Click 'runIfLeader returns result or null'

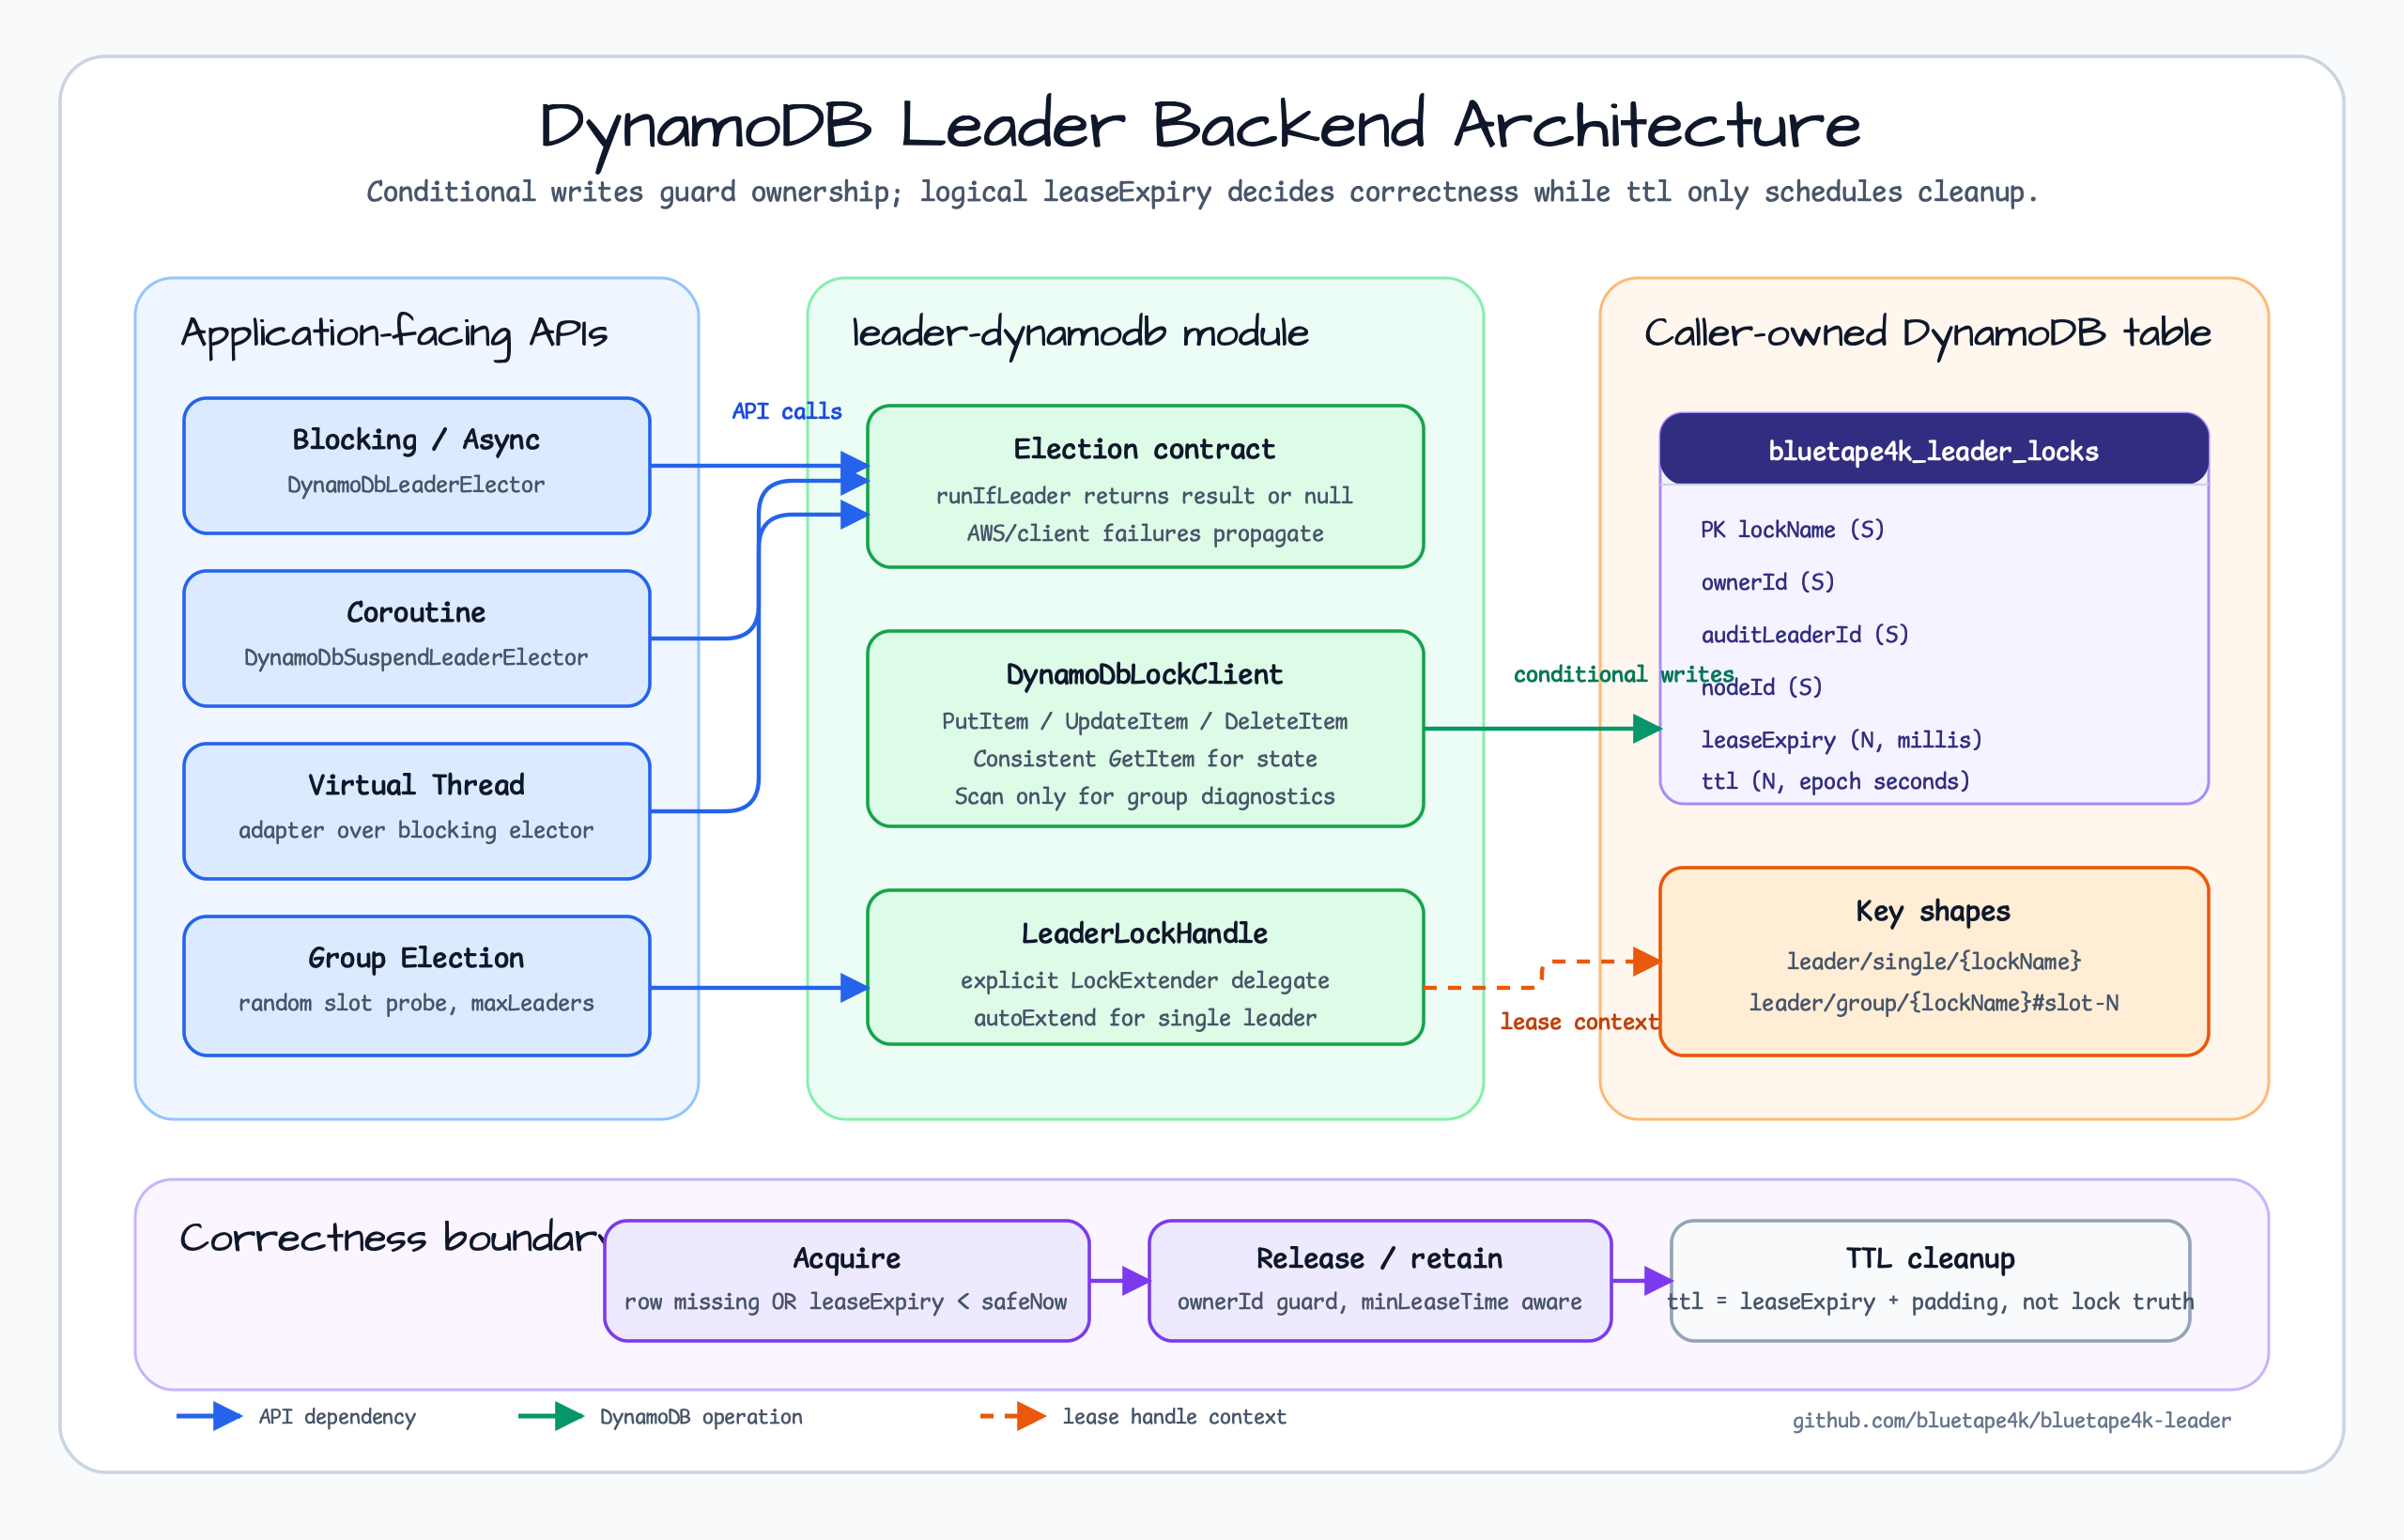1144,496
